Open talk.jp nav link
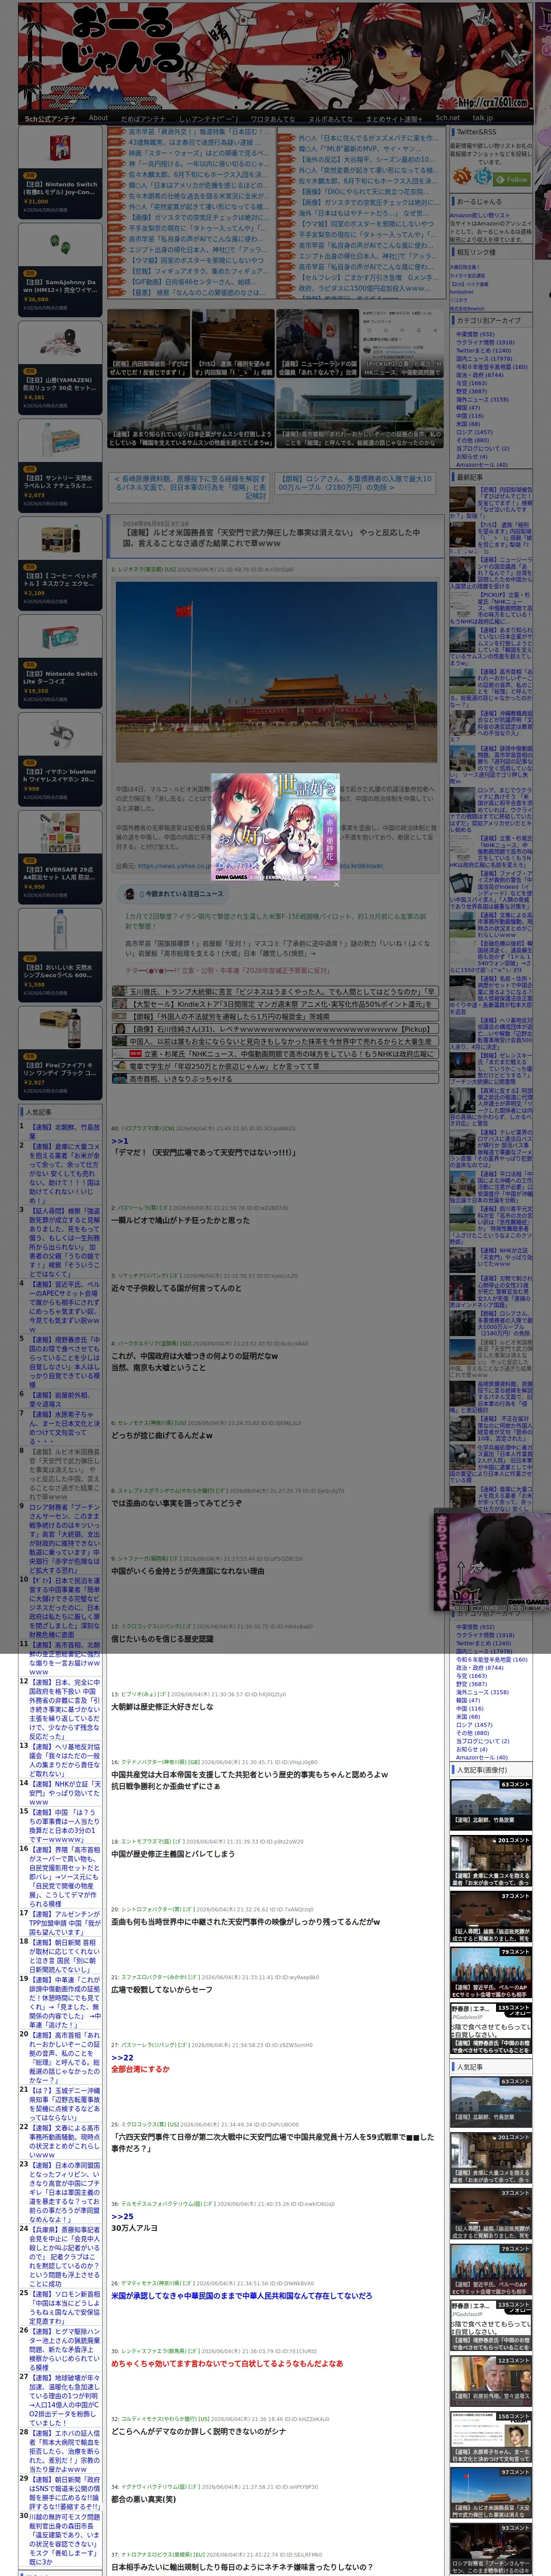Screen dimensions: 551x2576 coord(483,118)
